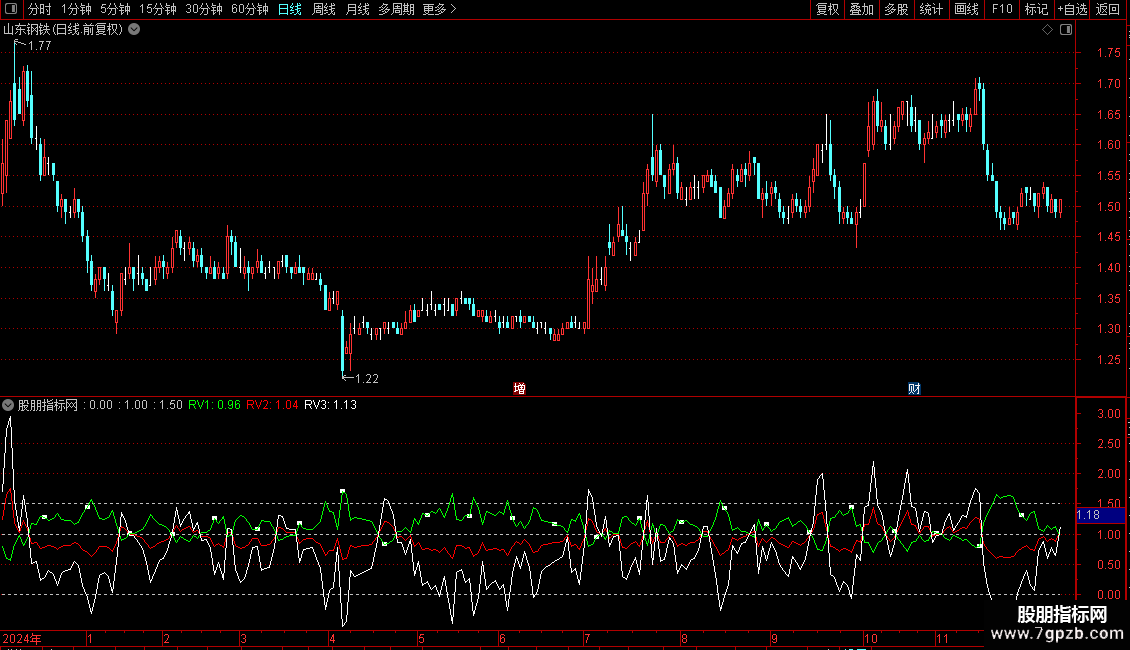Click the panel layout icon at top-left

coord(11,9)
